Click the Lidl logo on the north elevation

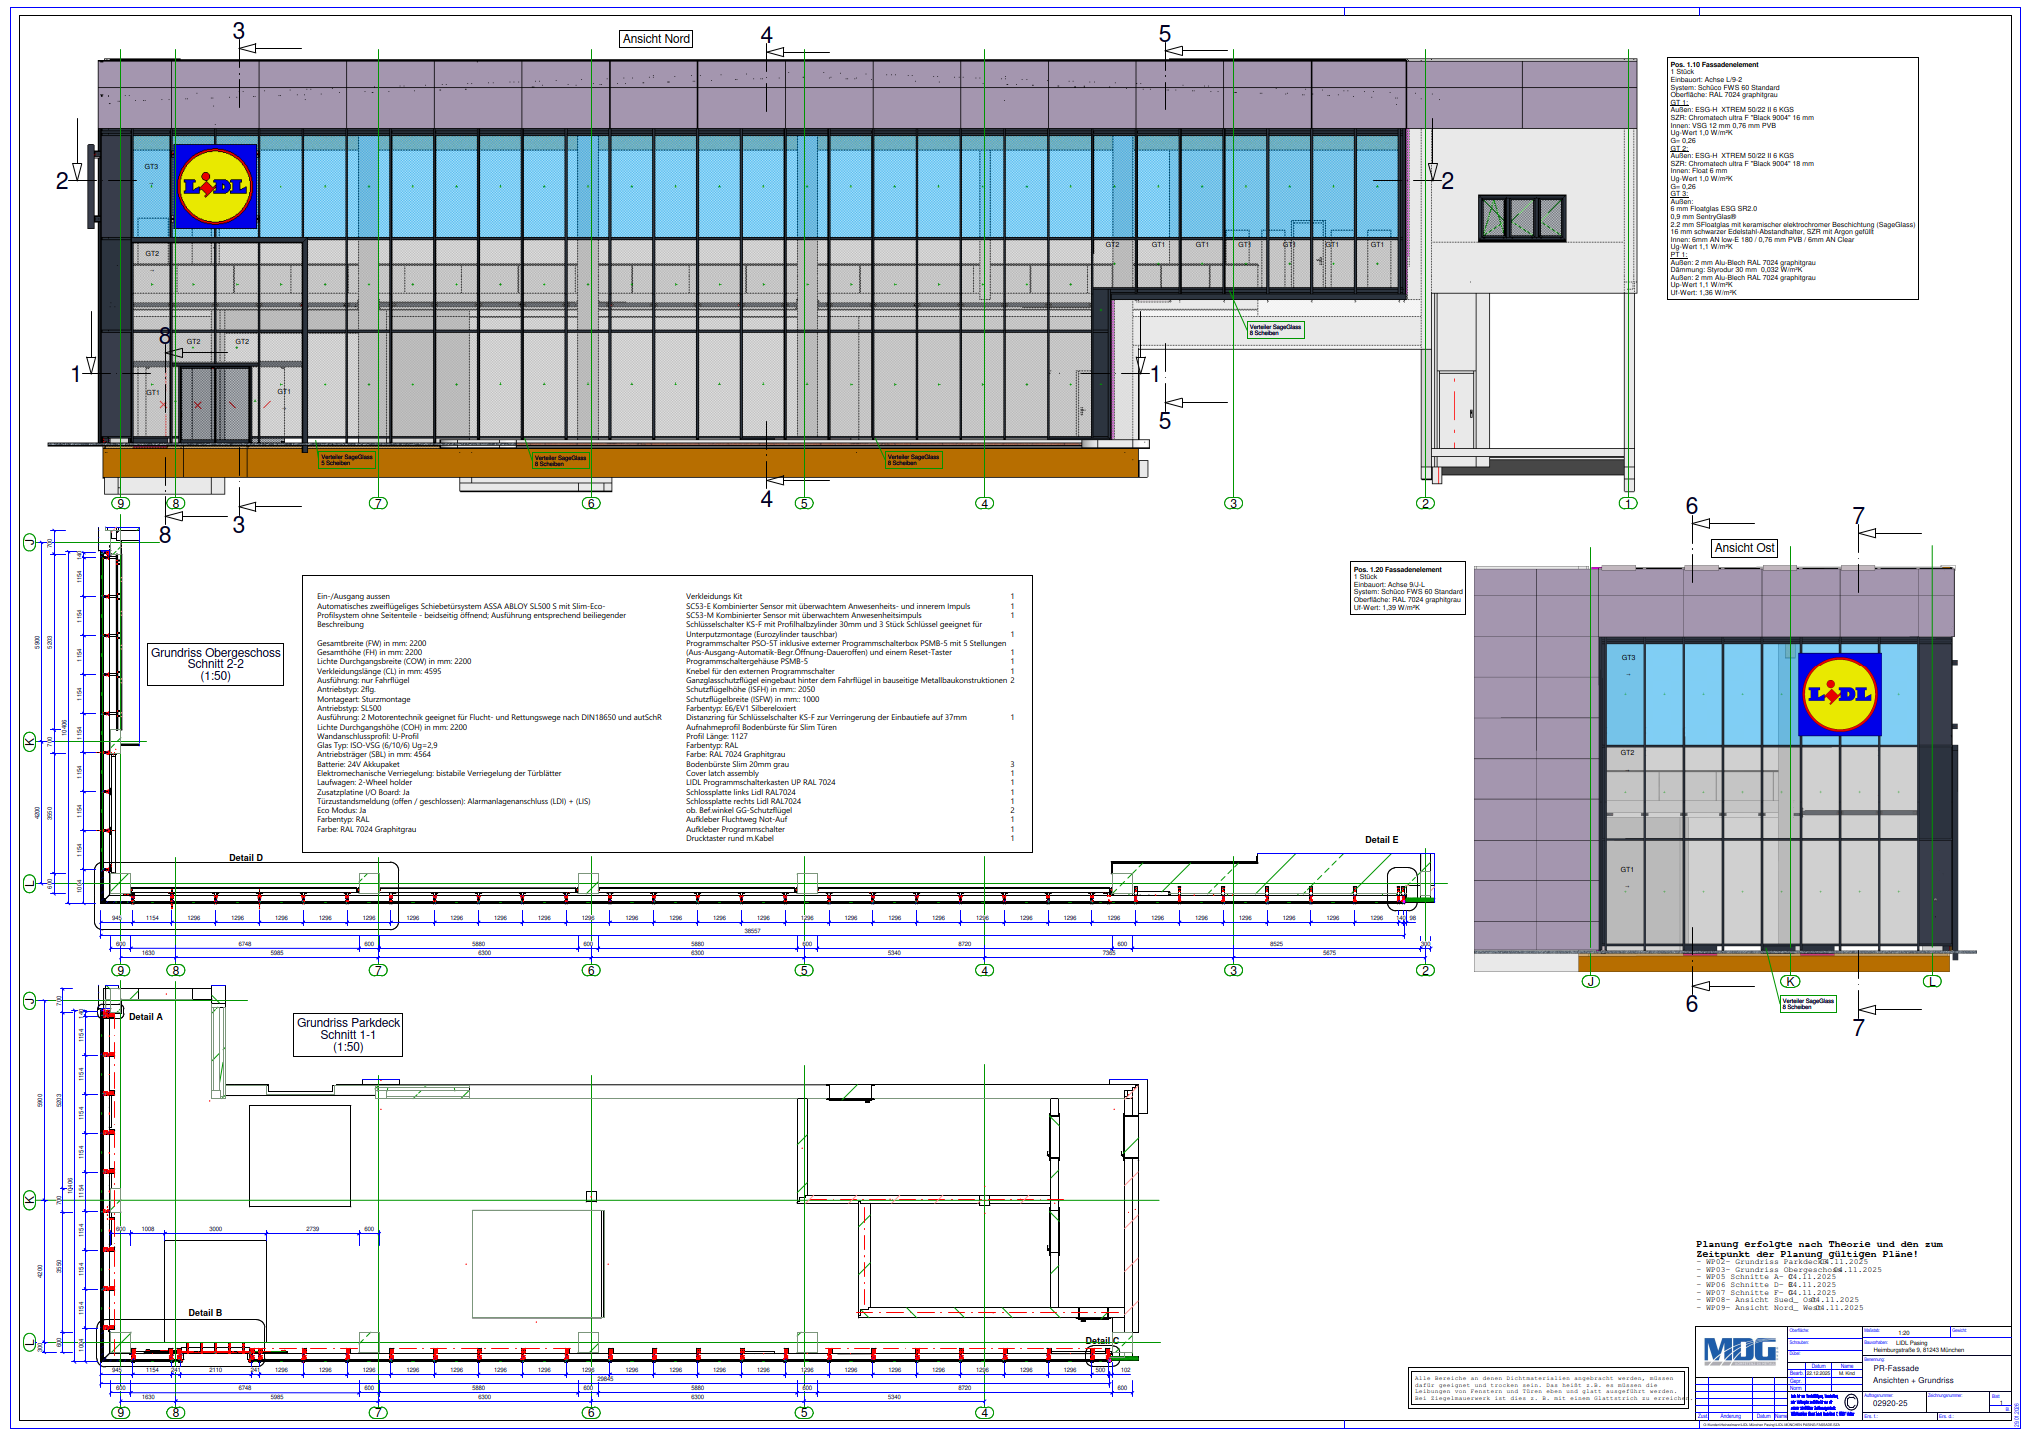pyautogui.click(x=216, y=186)
